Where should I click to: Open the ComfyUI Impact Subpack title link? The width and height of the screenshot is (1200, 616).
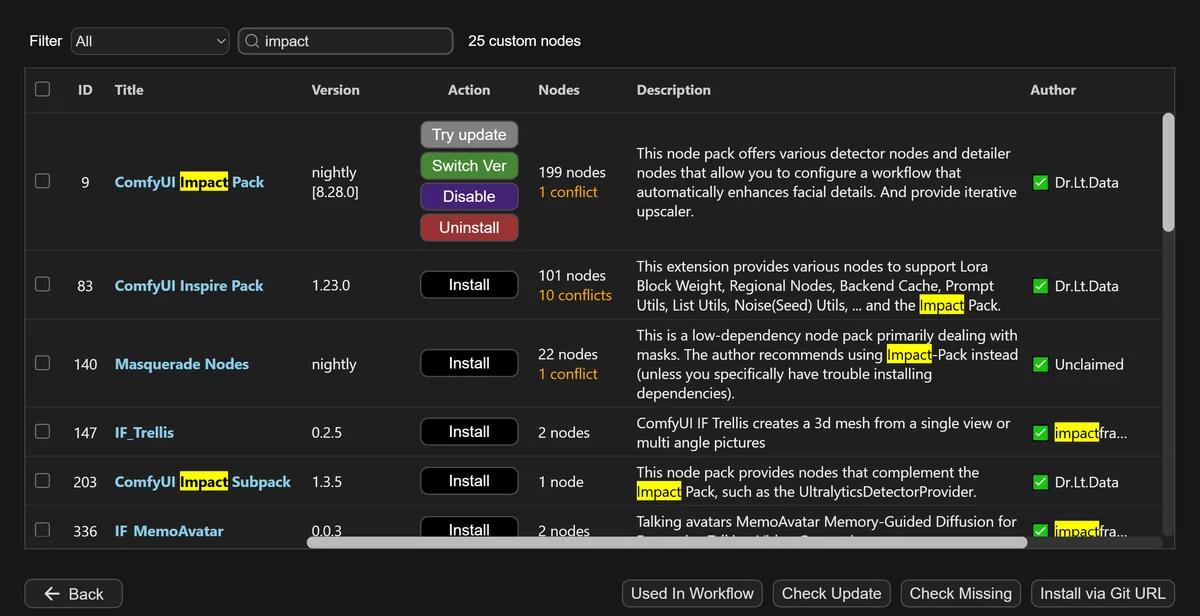point(203,481)
